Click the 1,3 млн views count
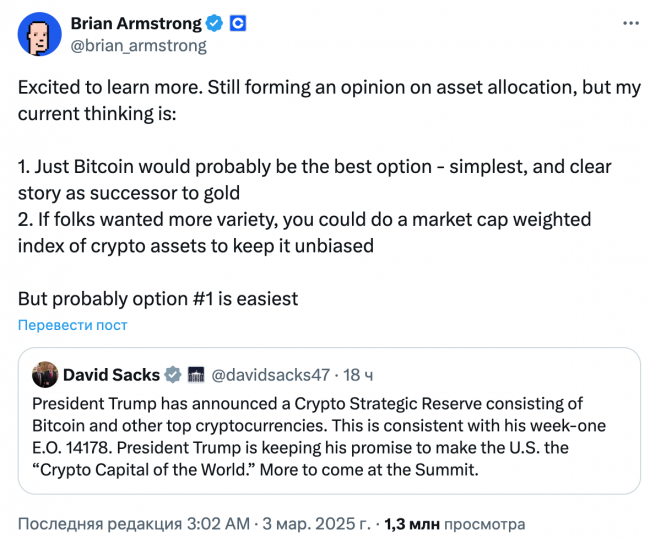The width and height of the screenshot is (650, 541). [412, 524]
